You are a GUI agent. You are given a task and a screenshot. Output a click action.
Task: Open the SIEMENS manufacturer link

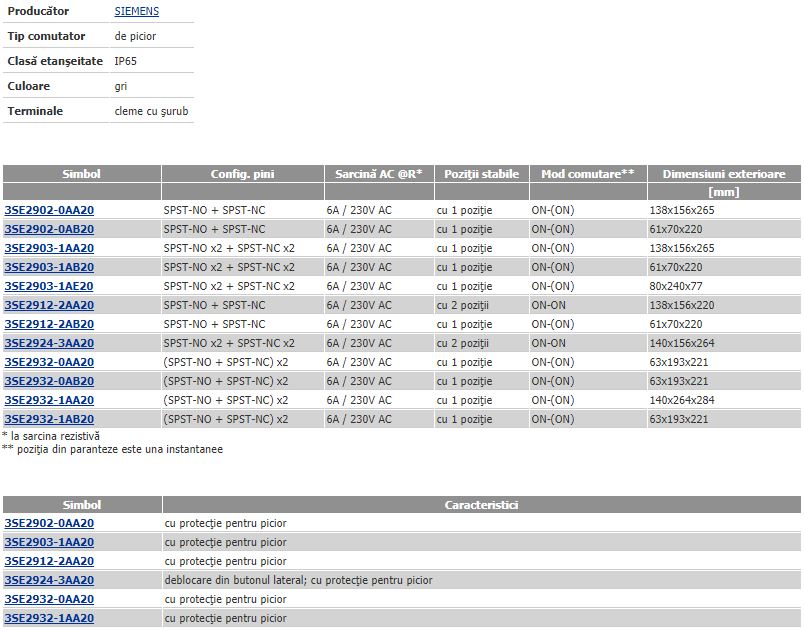click(x=136, y=11)
